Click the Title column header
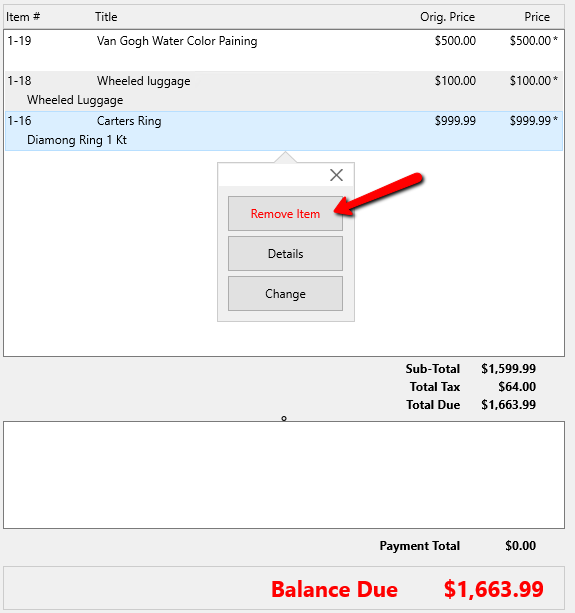 click(x=106, y=17)
